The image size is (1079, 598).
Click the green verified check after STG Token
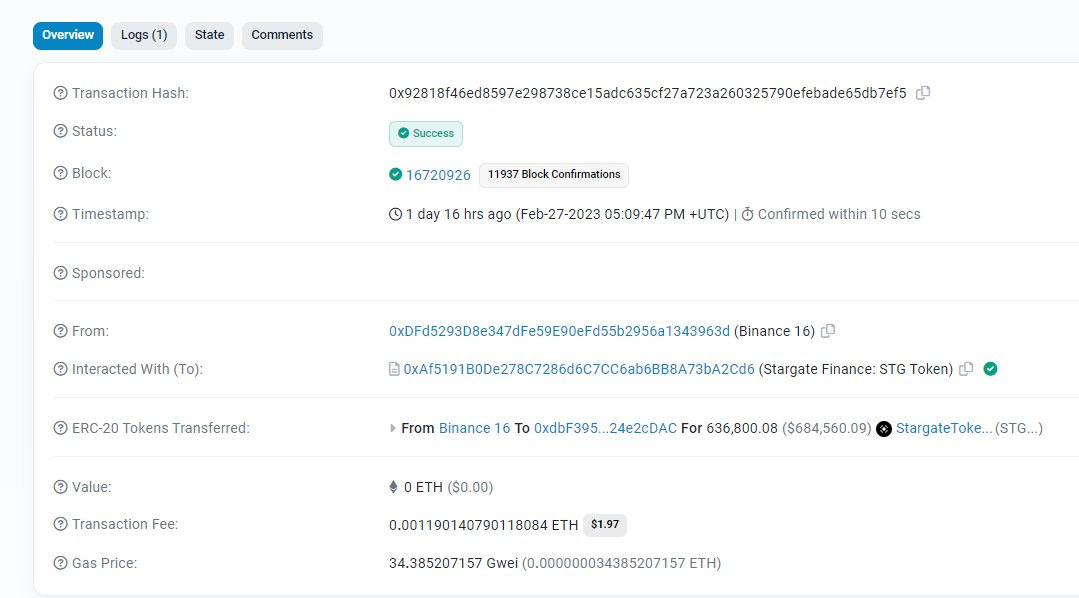990,369
